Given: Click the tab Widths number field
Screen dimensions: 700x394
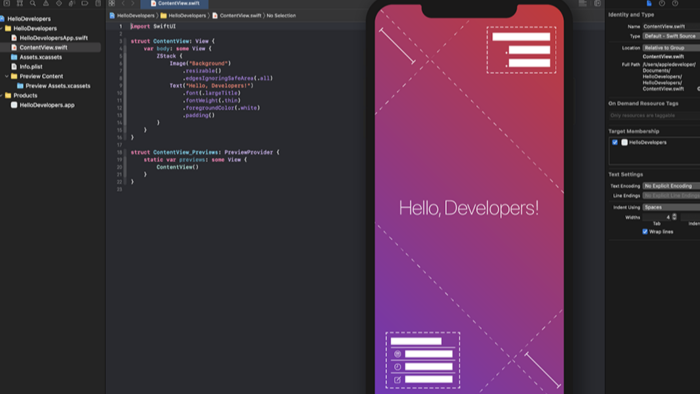Looking at the screenshot, I should point(657,217).
